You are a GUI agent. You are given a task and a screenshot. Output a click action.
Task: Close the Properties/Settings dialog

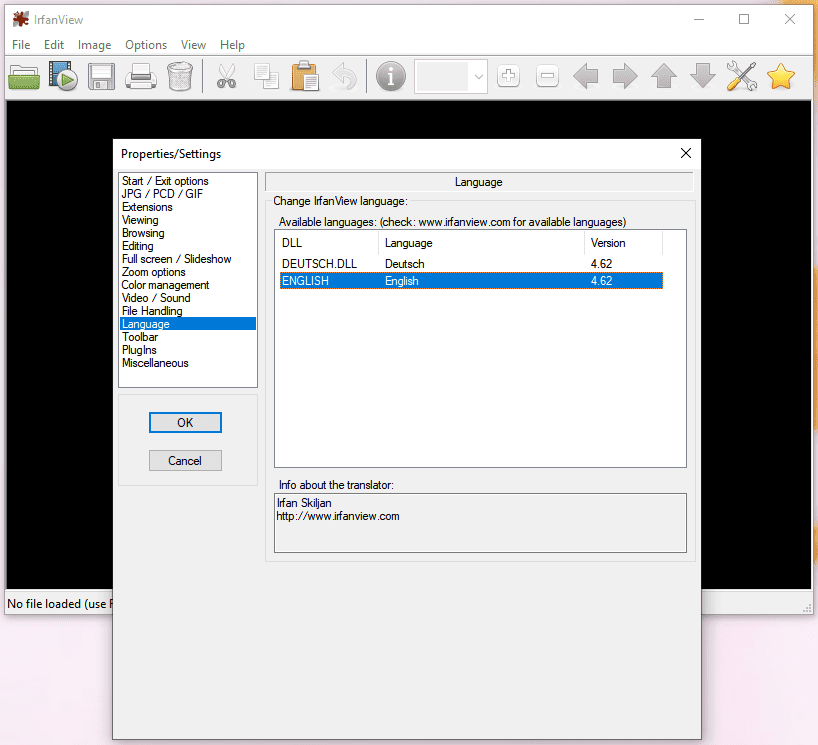coord(685,153)
